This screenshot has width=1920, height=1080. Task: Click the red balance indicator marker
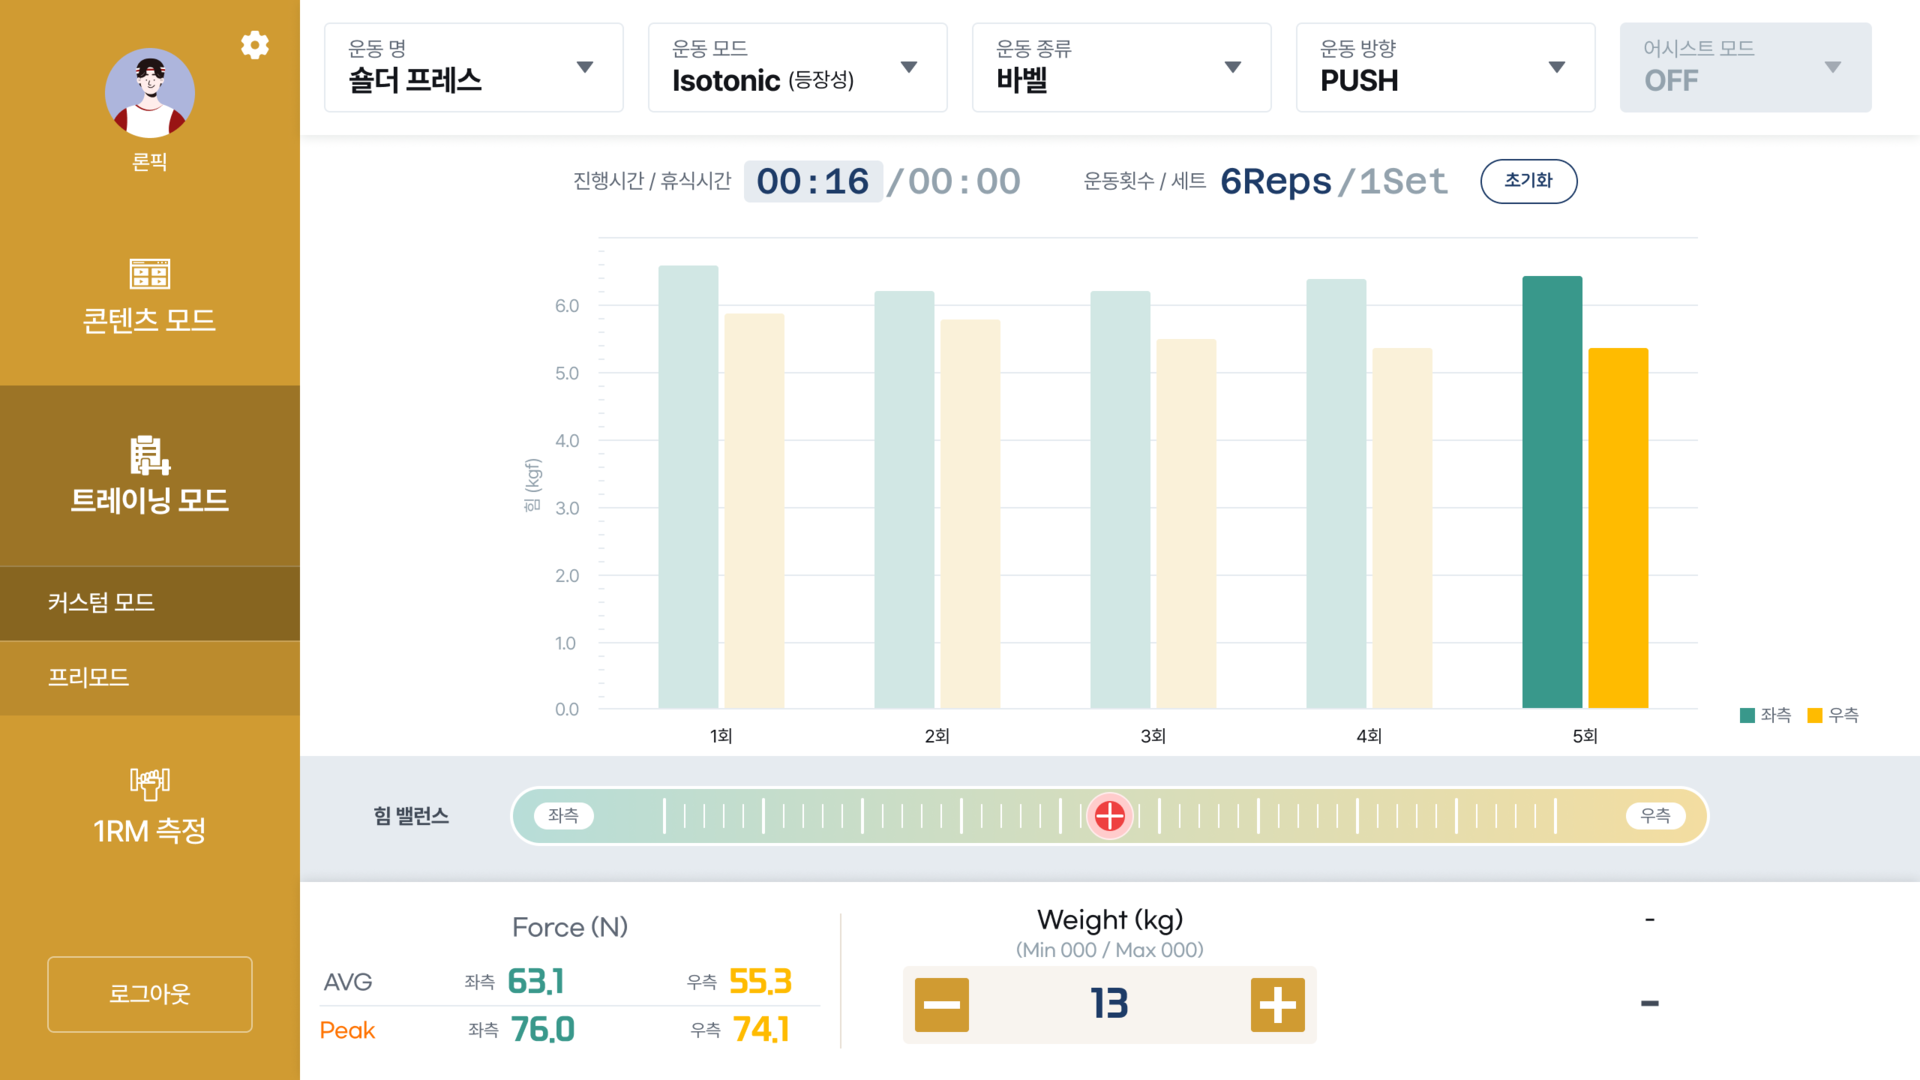(x=1109, y=816)
